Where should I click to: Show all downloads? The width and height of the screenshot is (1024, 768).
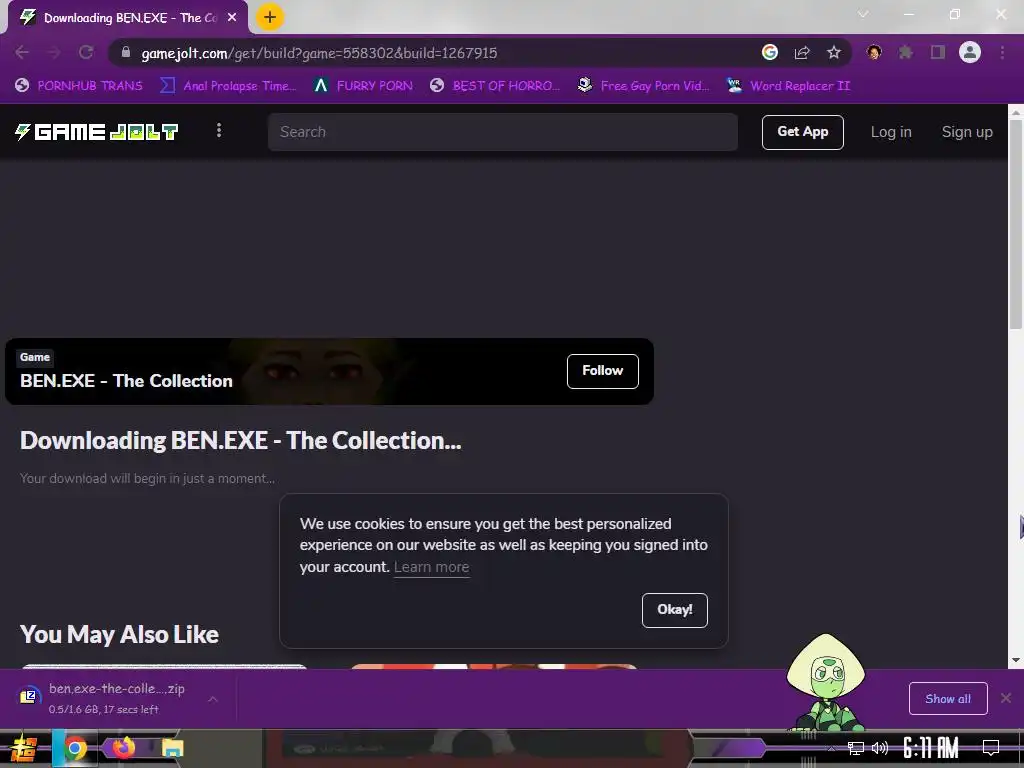coord(948,699)
